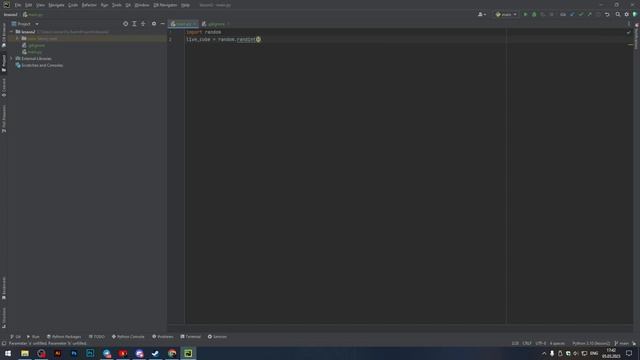Open Problems tool window
This screenshot has width=640, height=360.
tap(163, 337)
